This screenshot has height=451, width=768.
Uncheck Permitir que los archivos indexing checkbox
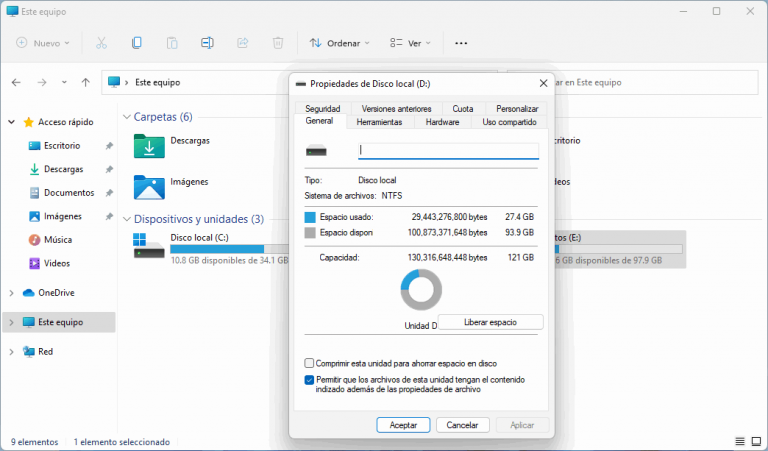coord(309,380)
